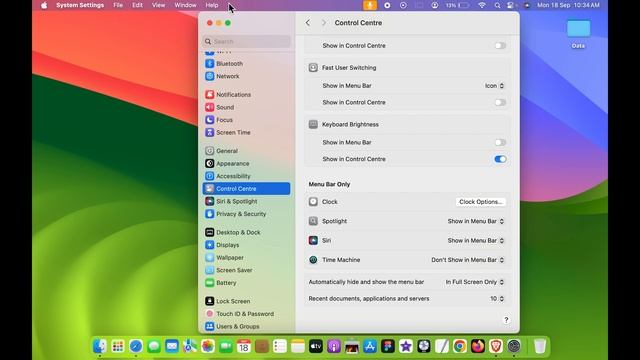Open Trash in the Dock
This screenshot has height=360, width=640.
point(540,346)
